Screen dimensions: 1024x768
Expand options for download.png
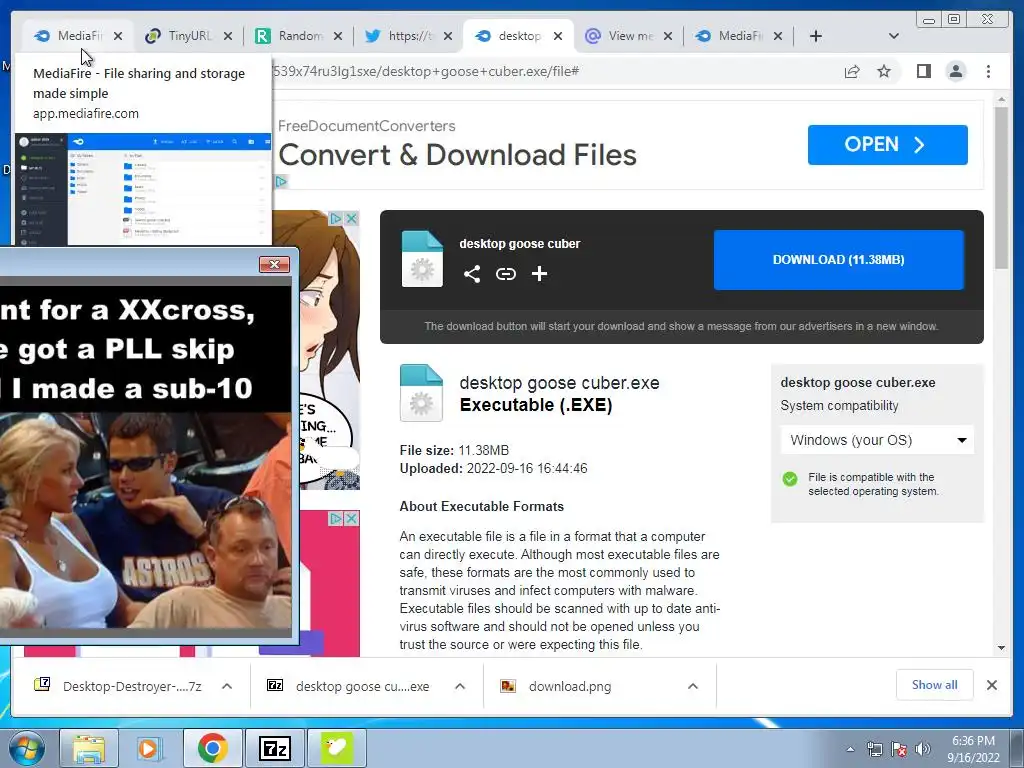[693, 686]
